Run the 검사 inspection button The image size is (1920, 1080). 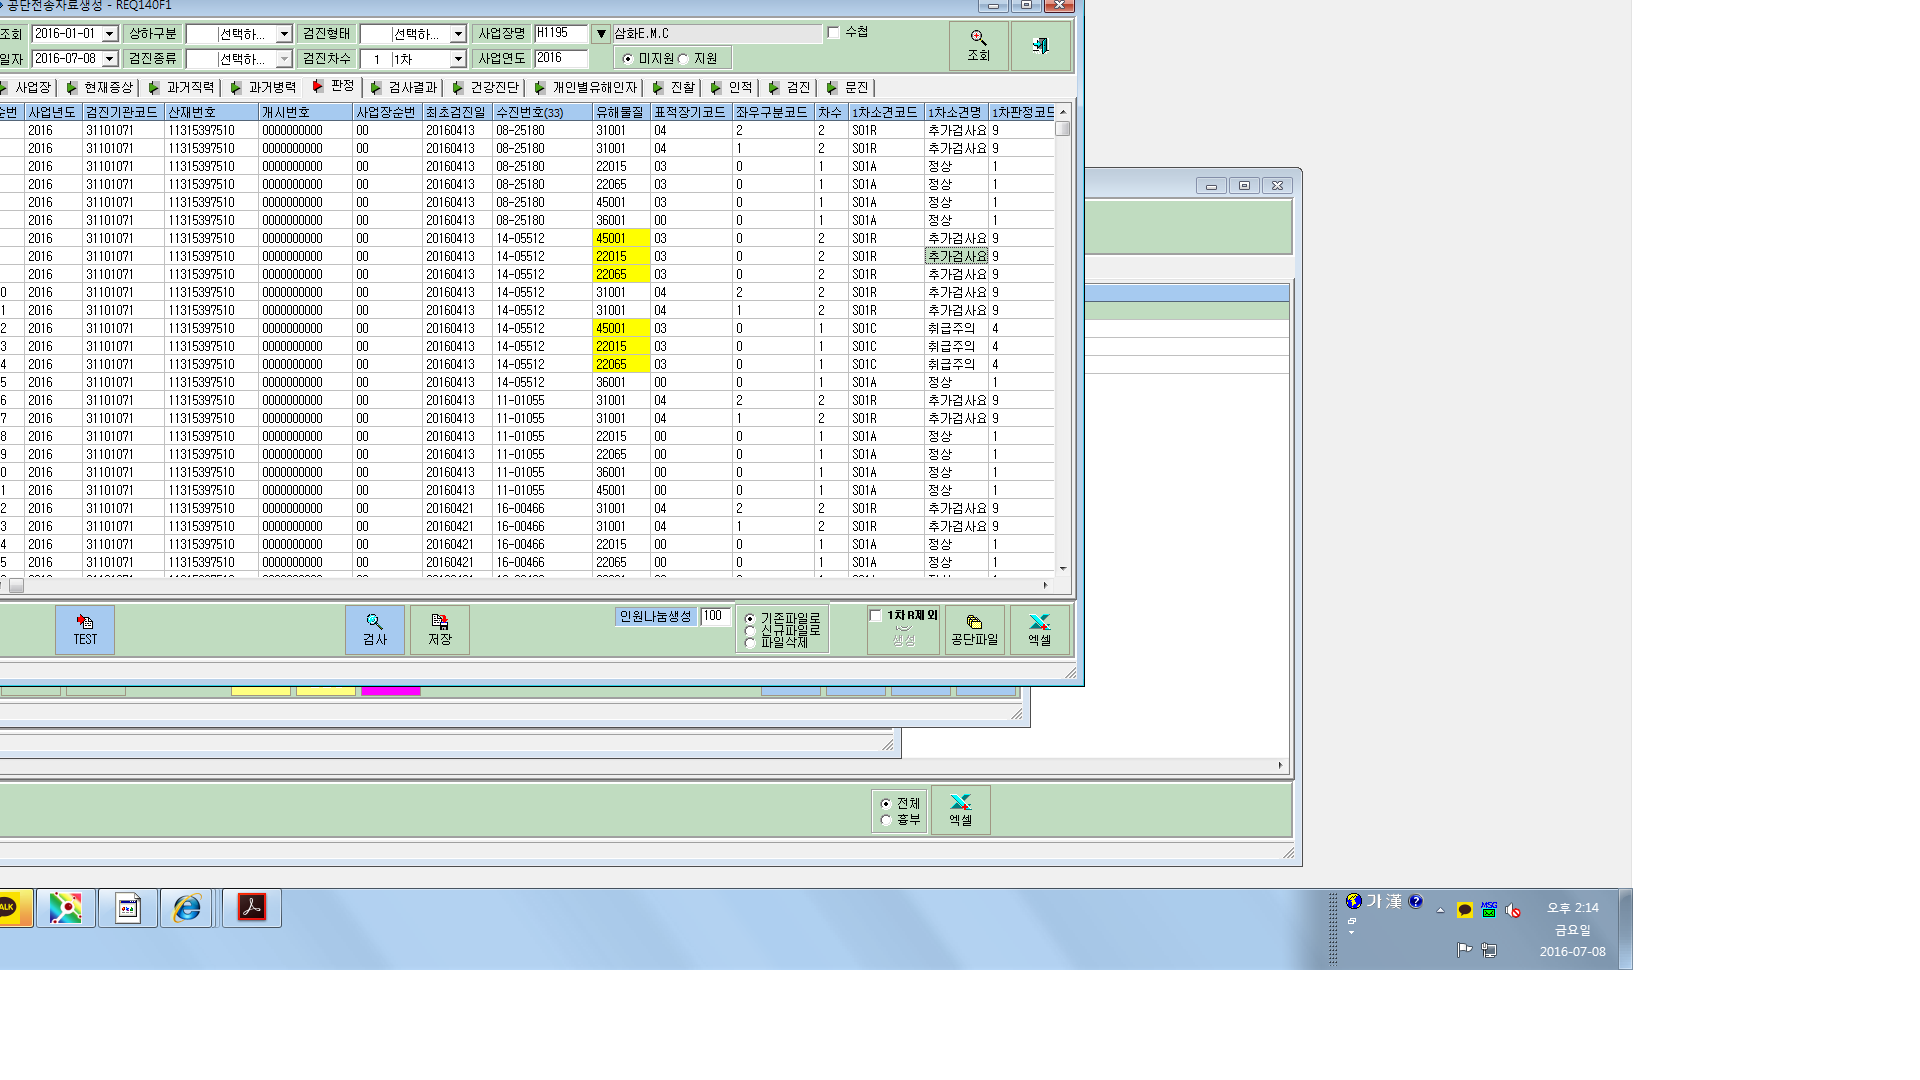(375, 630)
